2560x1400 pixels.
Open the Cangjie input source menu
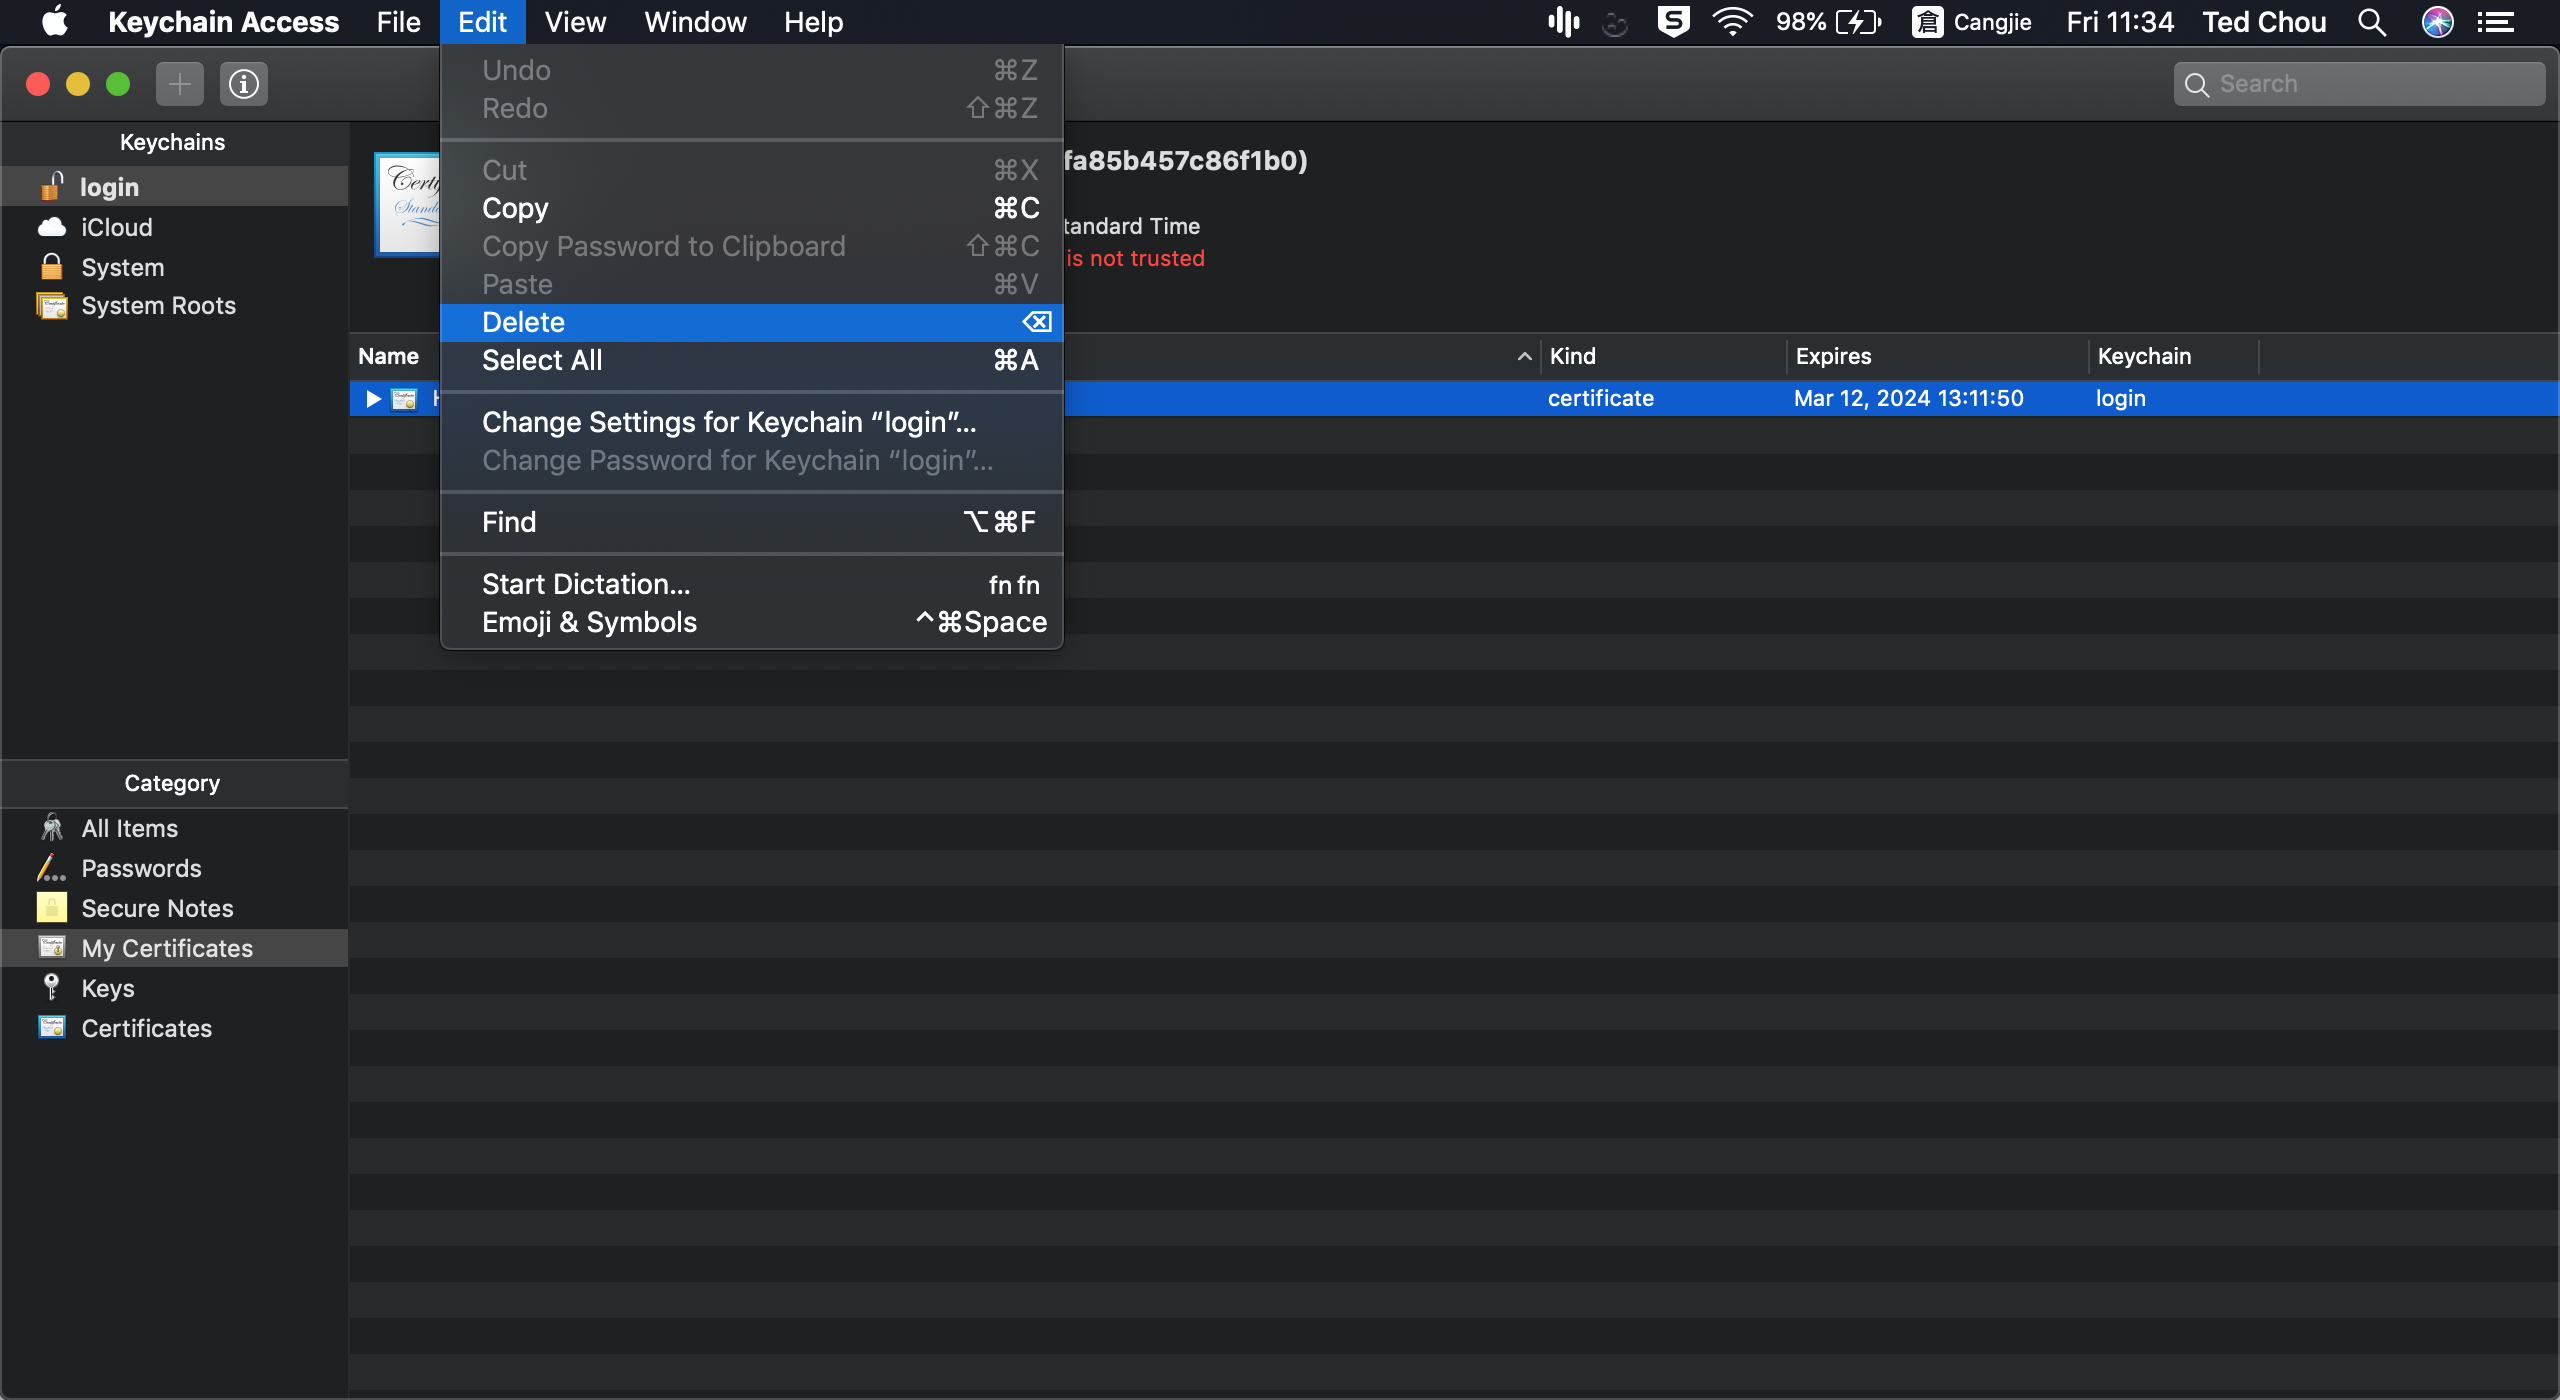[x=1971, y=22]
